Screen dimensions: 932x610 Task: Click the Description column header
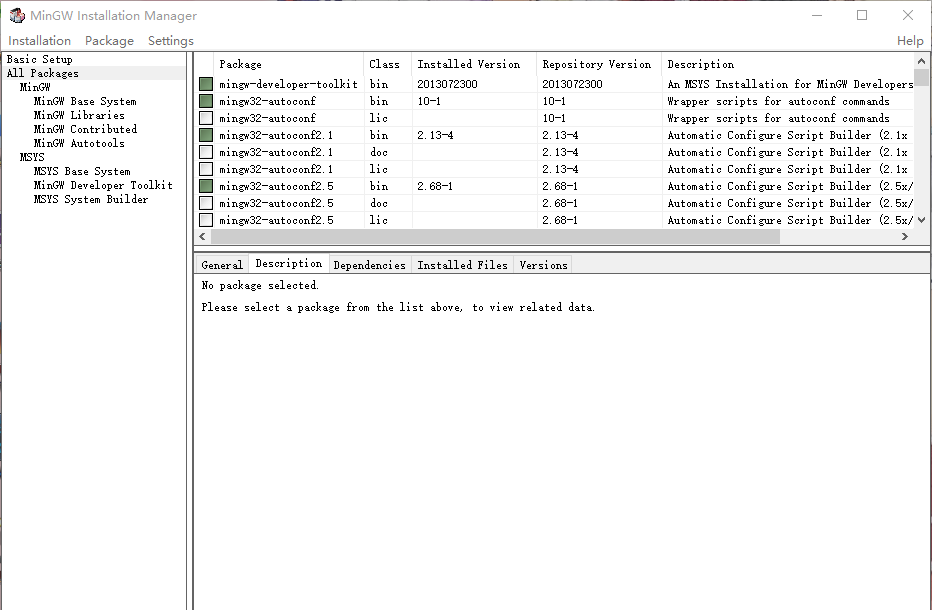788,64
